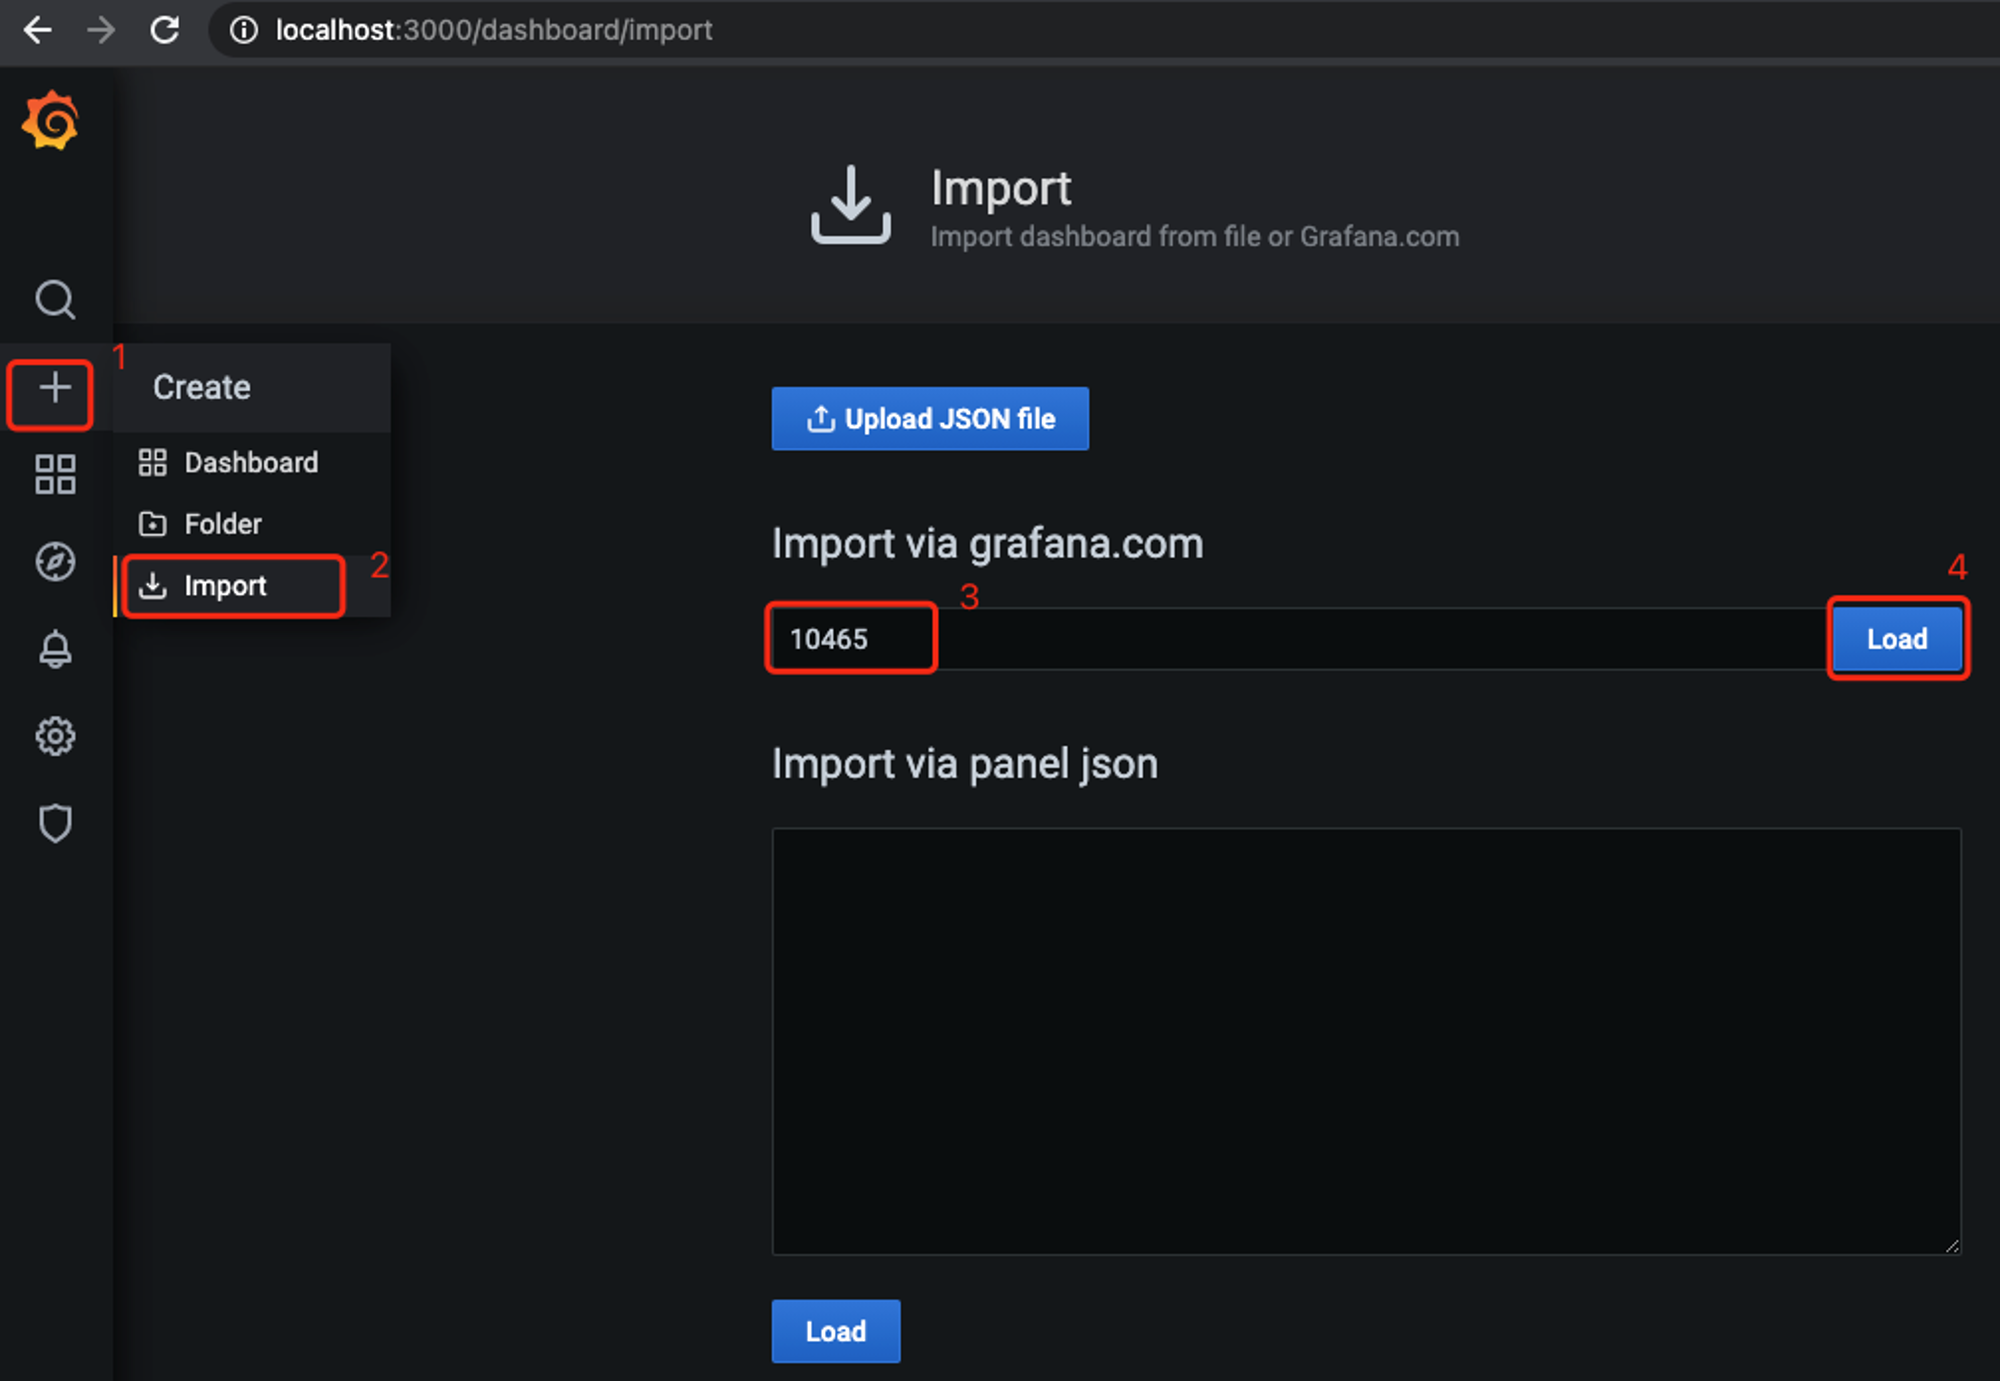Open the Alerting bell icon in sidebar
The width and height of the screenshot is (2000, 1381).
tap(55, 649)
